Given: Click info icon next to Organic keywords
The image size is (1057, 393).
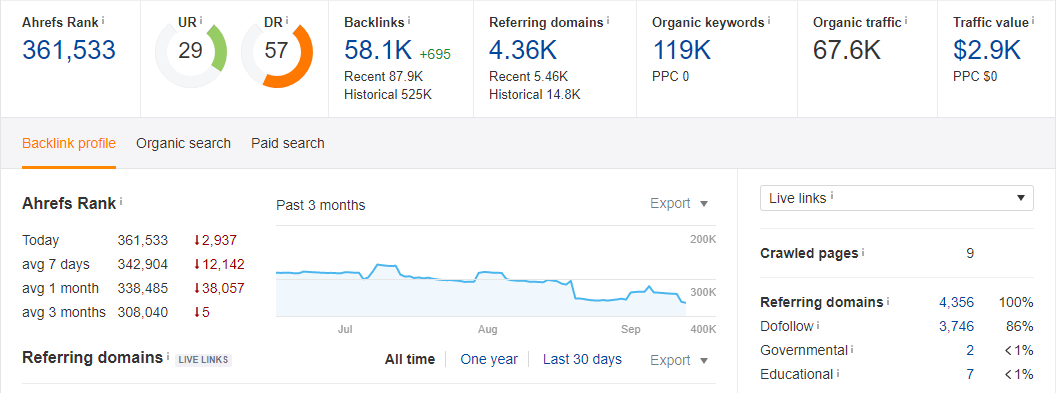Looking at the screenshot, I should [x=769, y=21].
